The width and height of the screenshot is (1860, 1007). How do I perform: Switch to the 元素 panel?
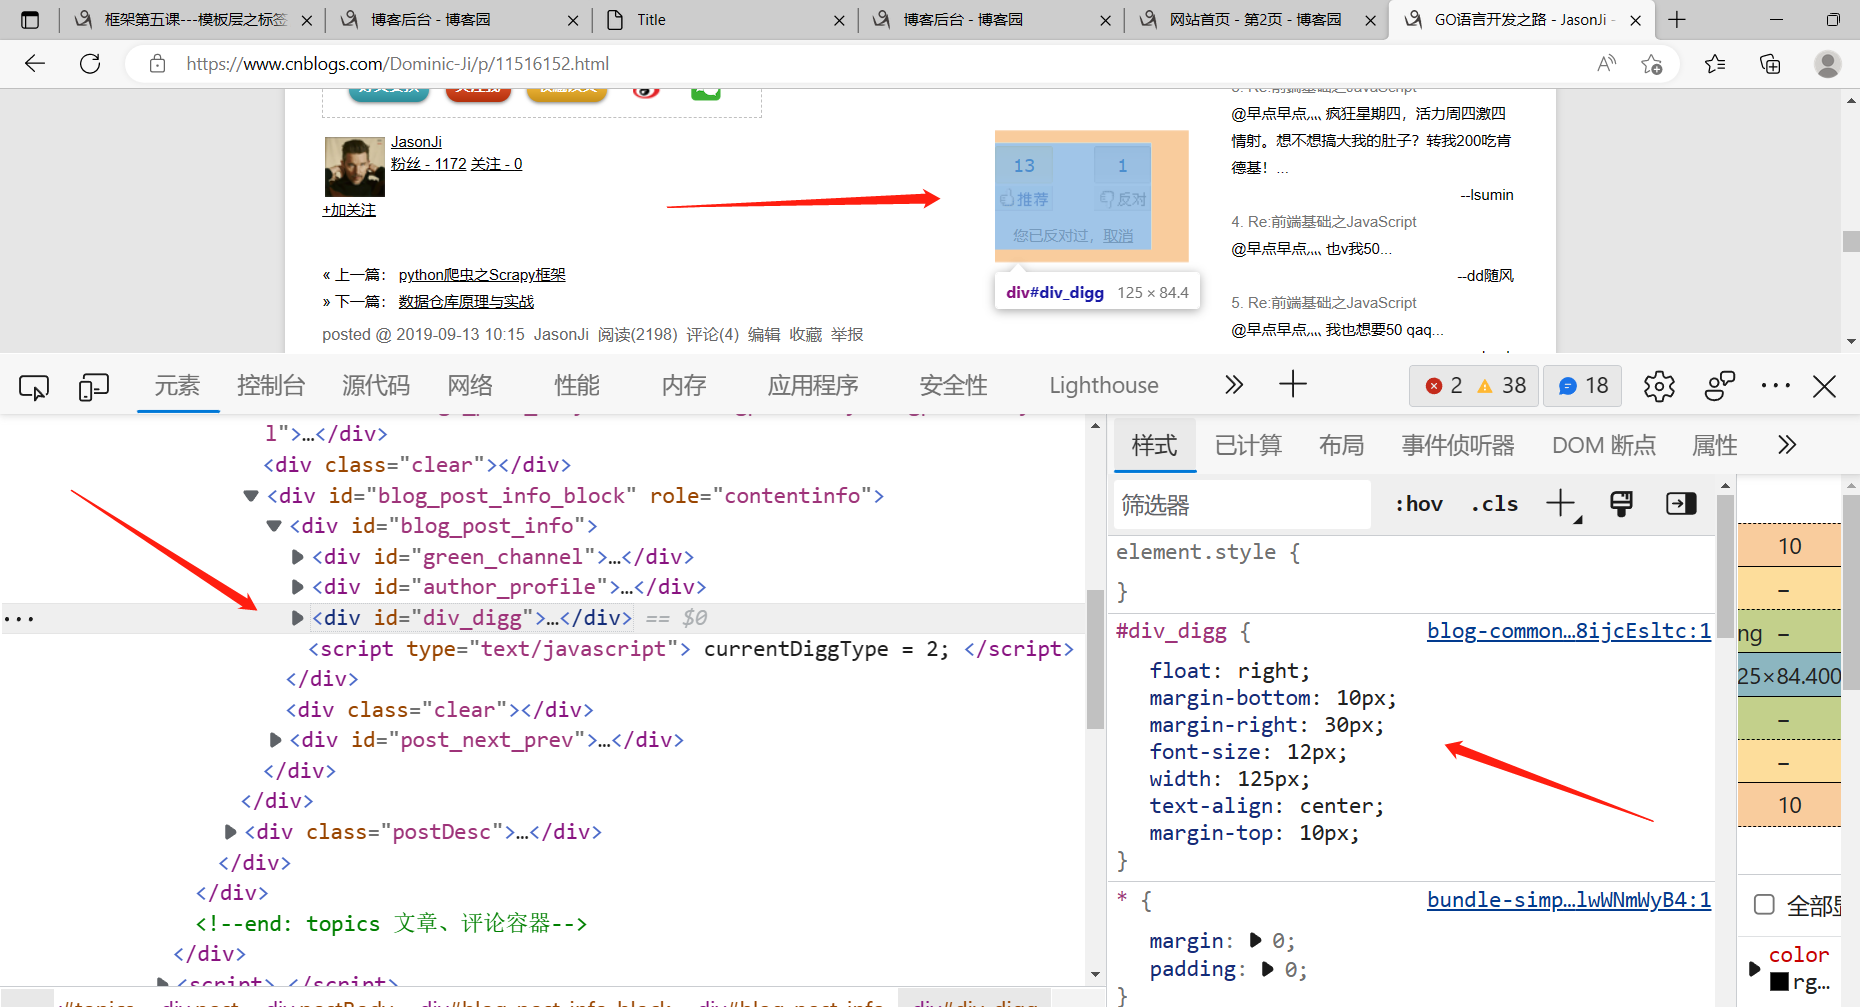pos(177,386)
